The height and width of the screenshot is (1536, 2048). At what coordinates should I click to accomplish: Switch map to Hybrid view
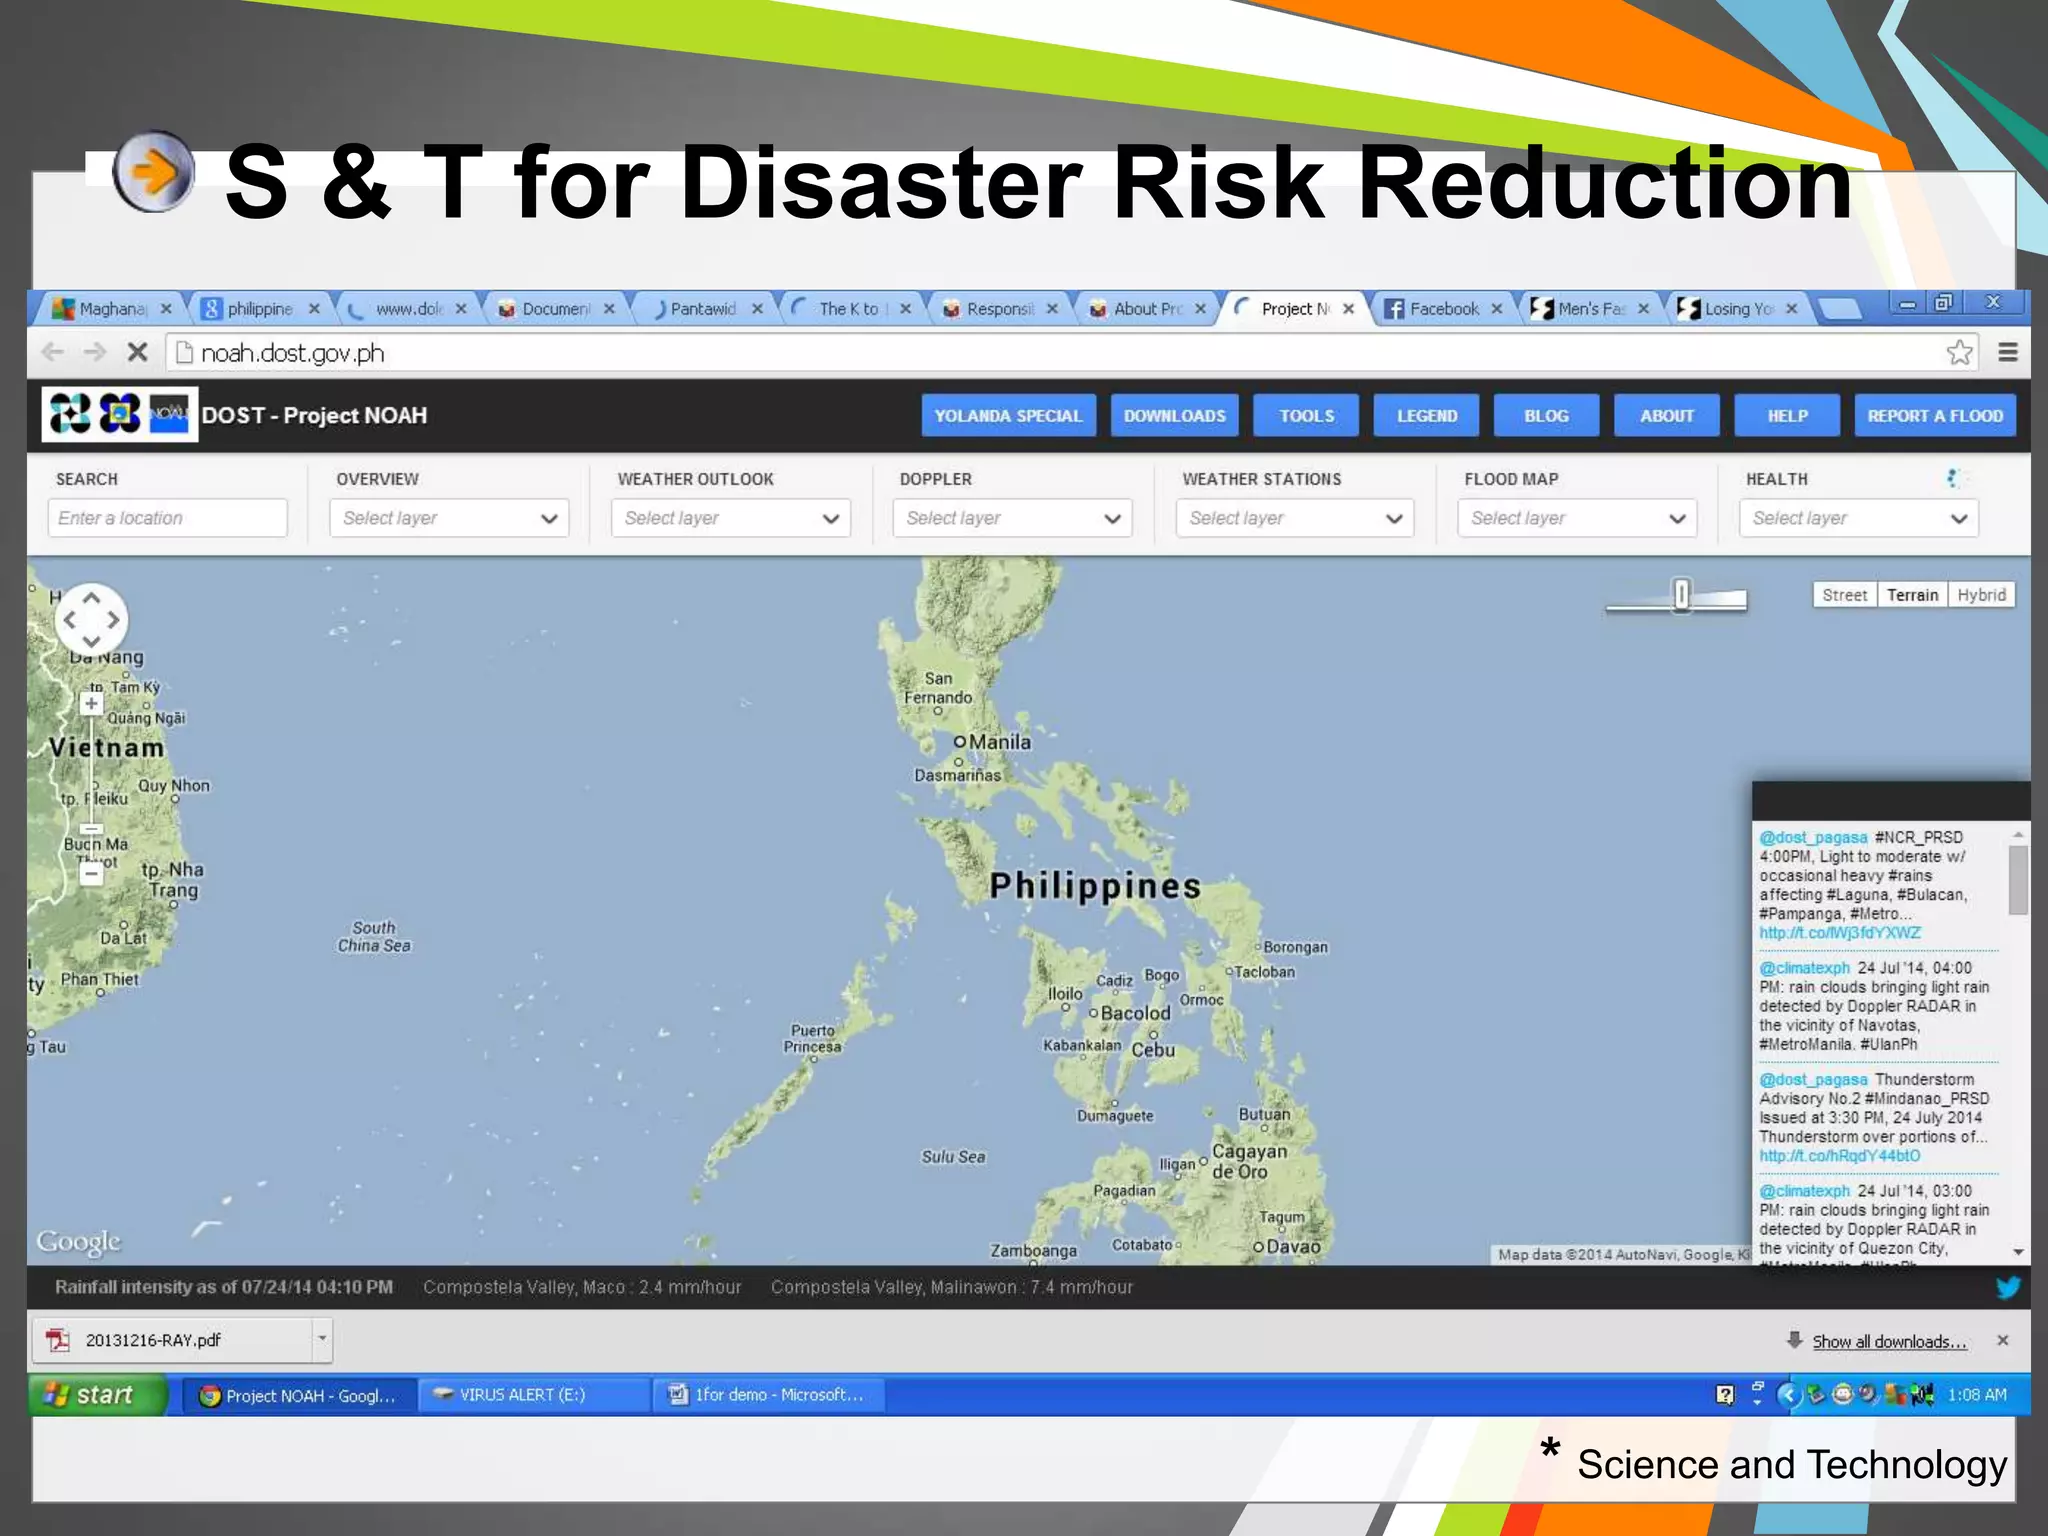(1981, 595)
